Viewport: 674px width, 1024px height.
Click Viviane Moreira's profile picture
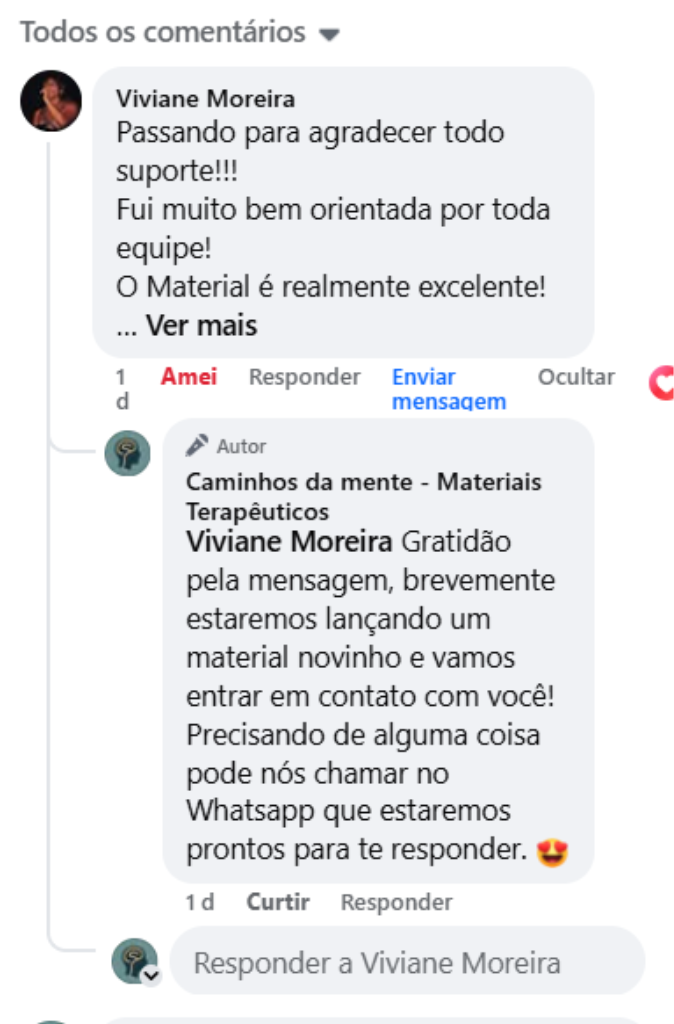[x=51, y=100]
